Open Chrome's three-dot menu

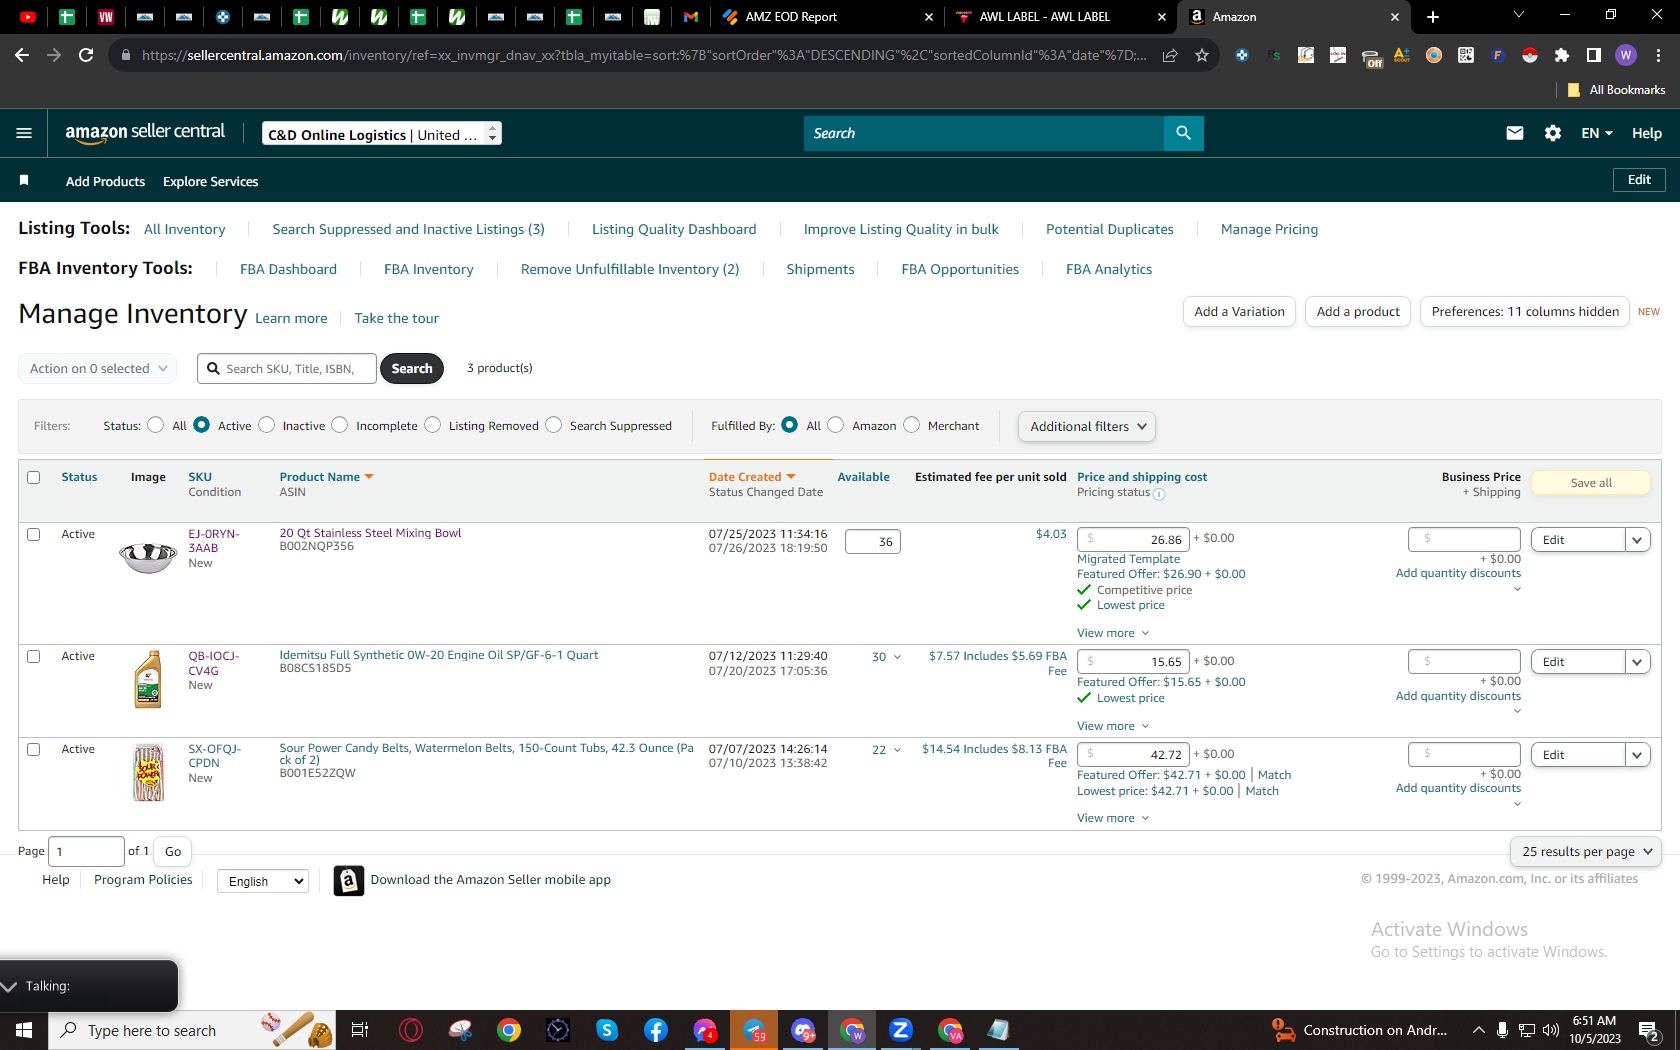(1659, 55)
